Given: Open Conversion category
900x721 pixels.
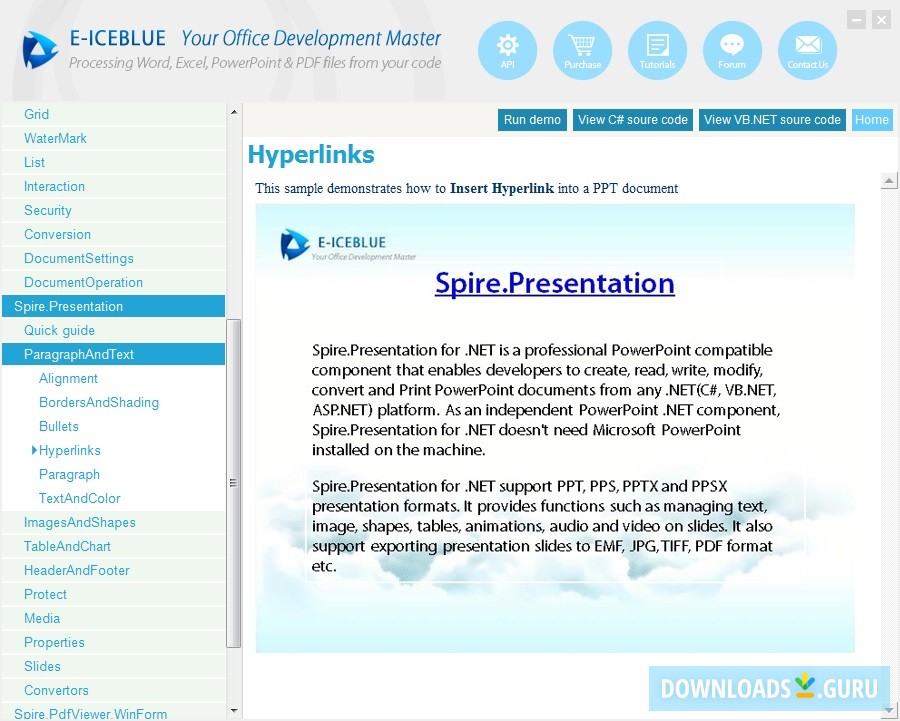Looking at the screenshot, I should click(114, 235).
